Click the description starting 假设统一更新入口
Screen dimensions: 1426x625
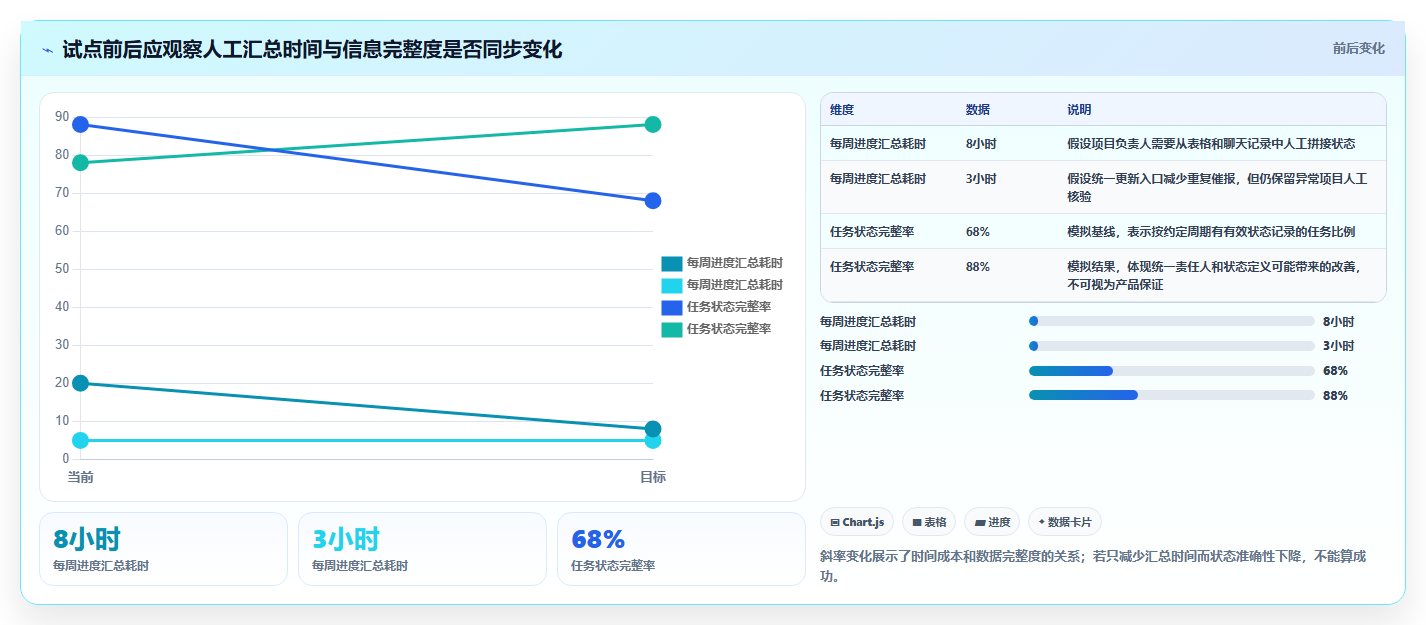point(1217,187)
